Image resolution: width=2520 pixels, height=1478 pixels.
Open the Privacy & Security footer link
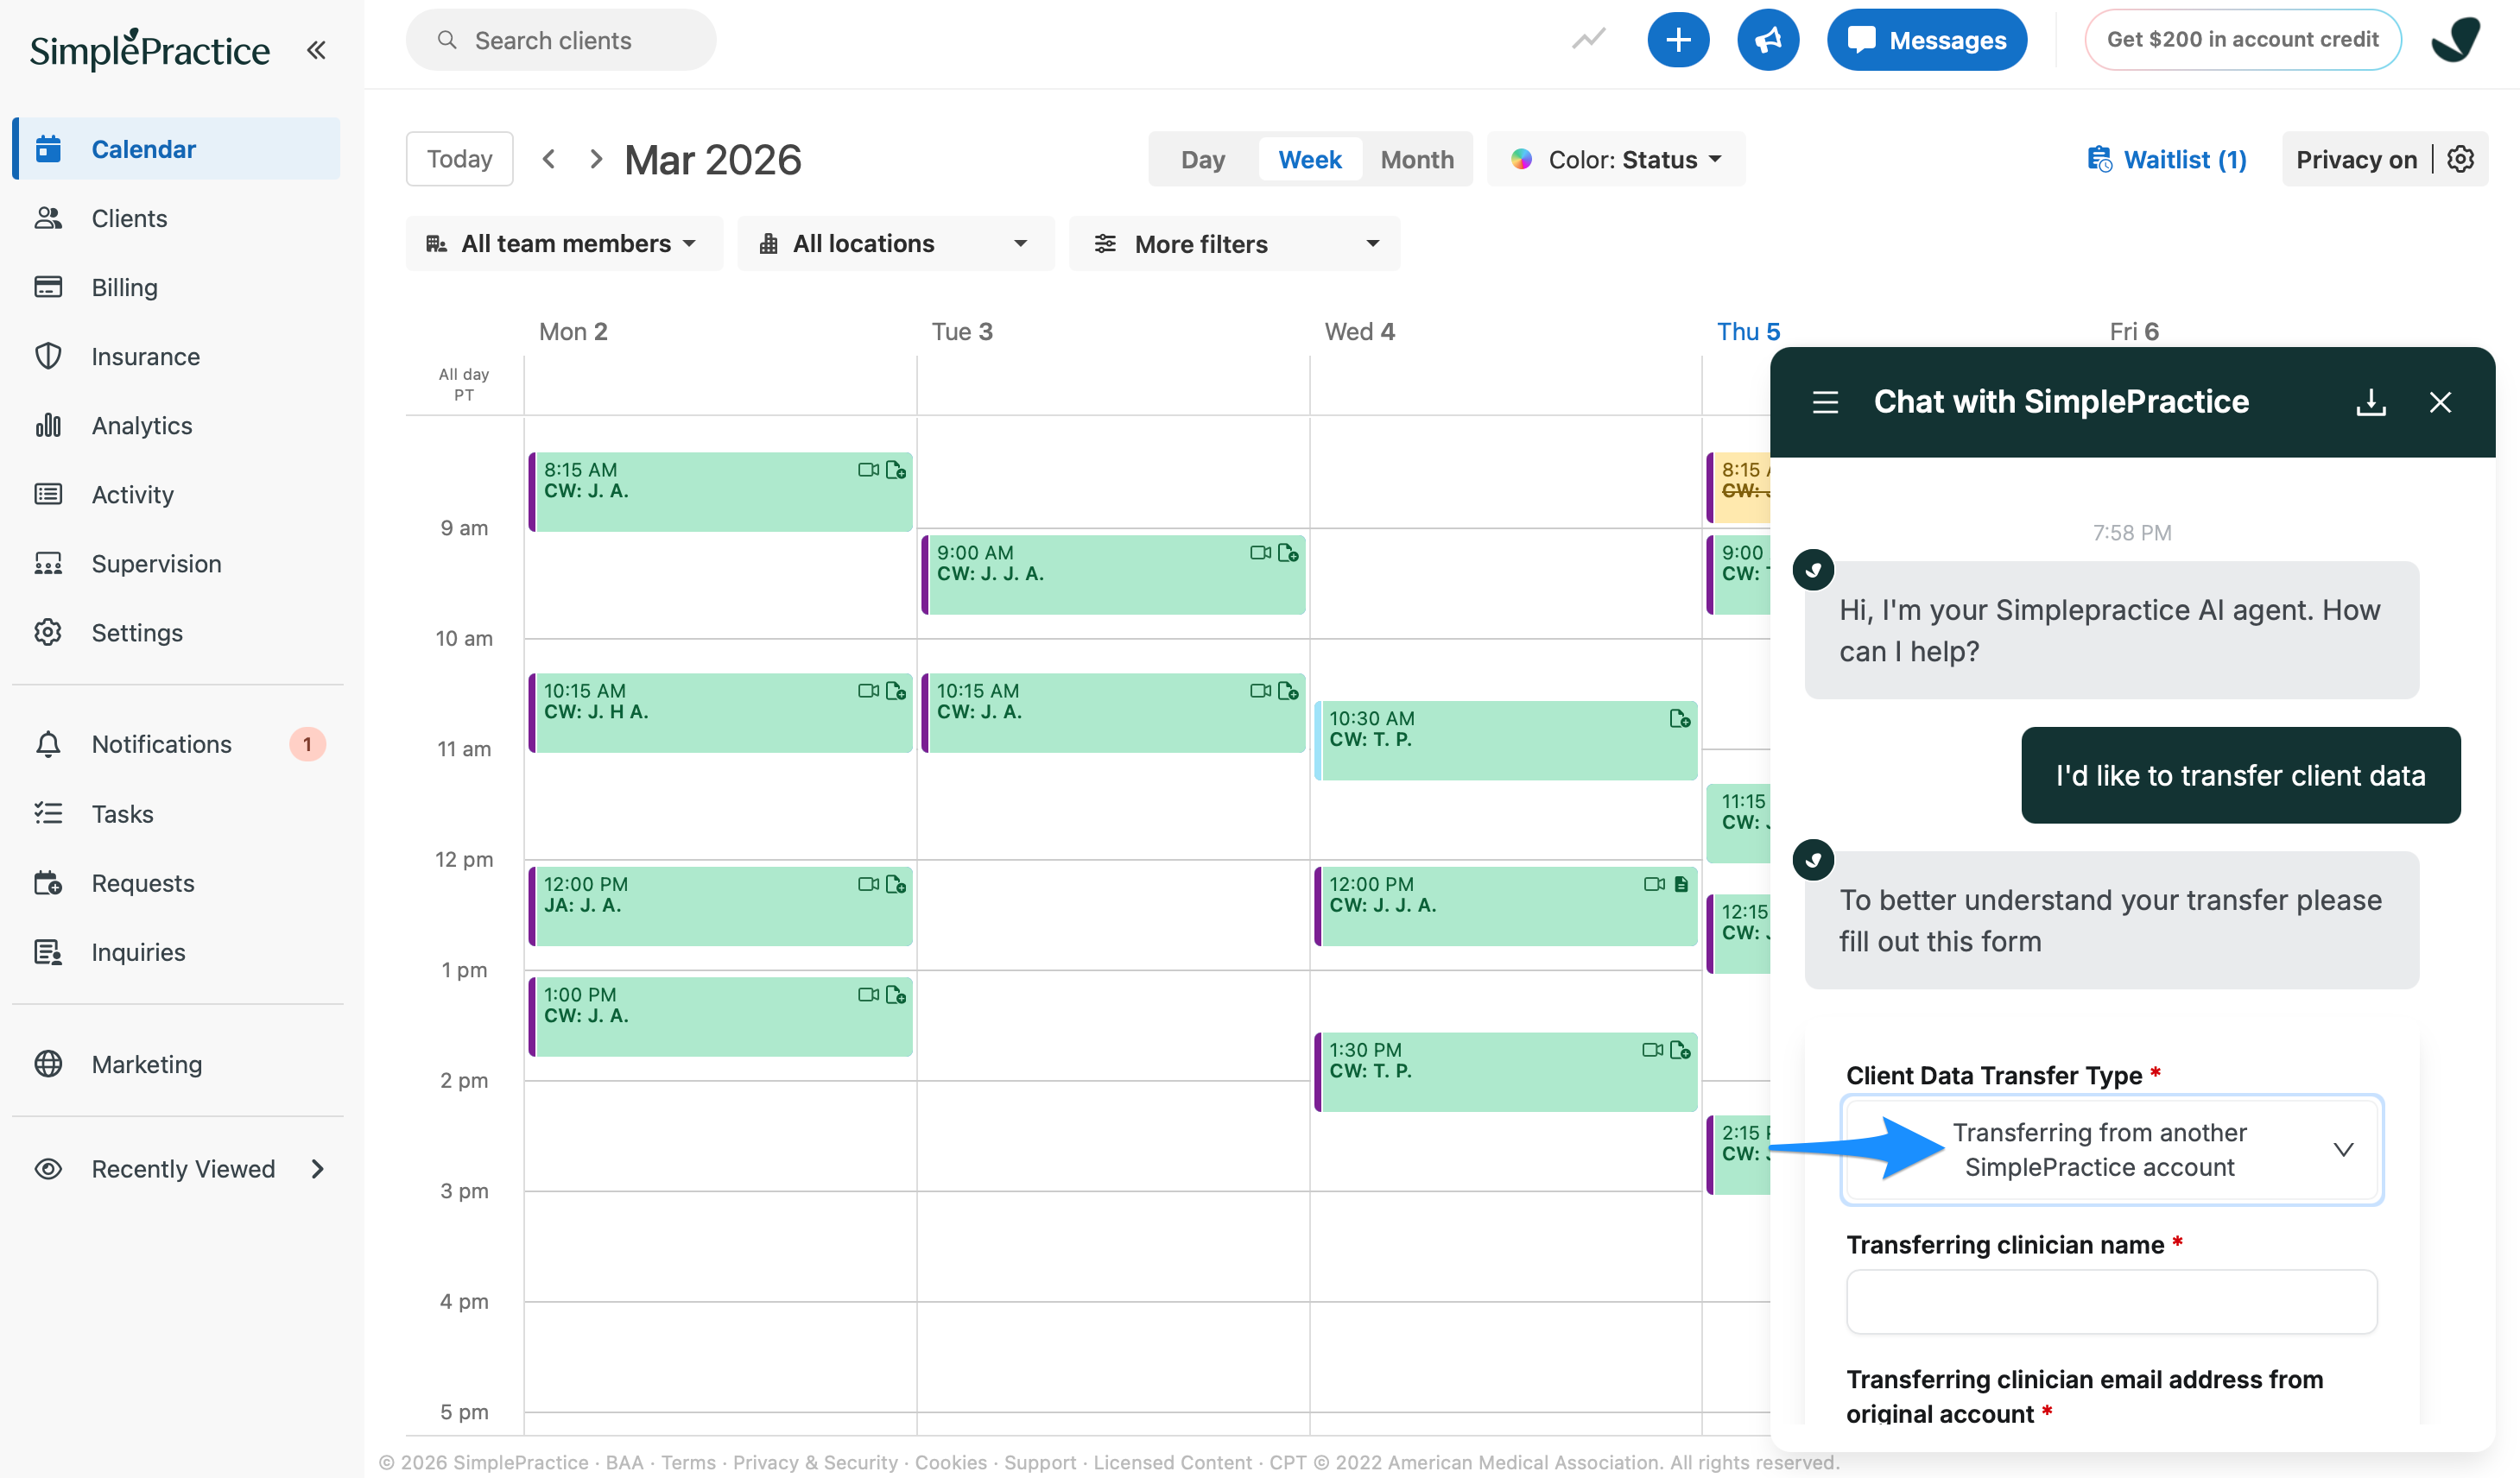pyautogui.click(x=815, y=1462)
